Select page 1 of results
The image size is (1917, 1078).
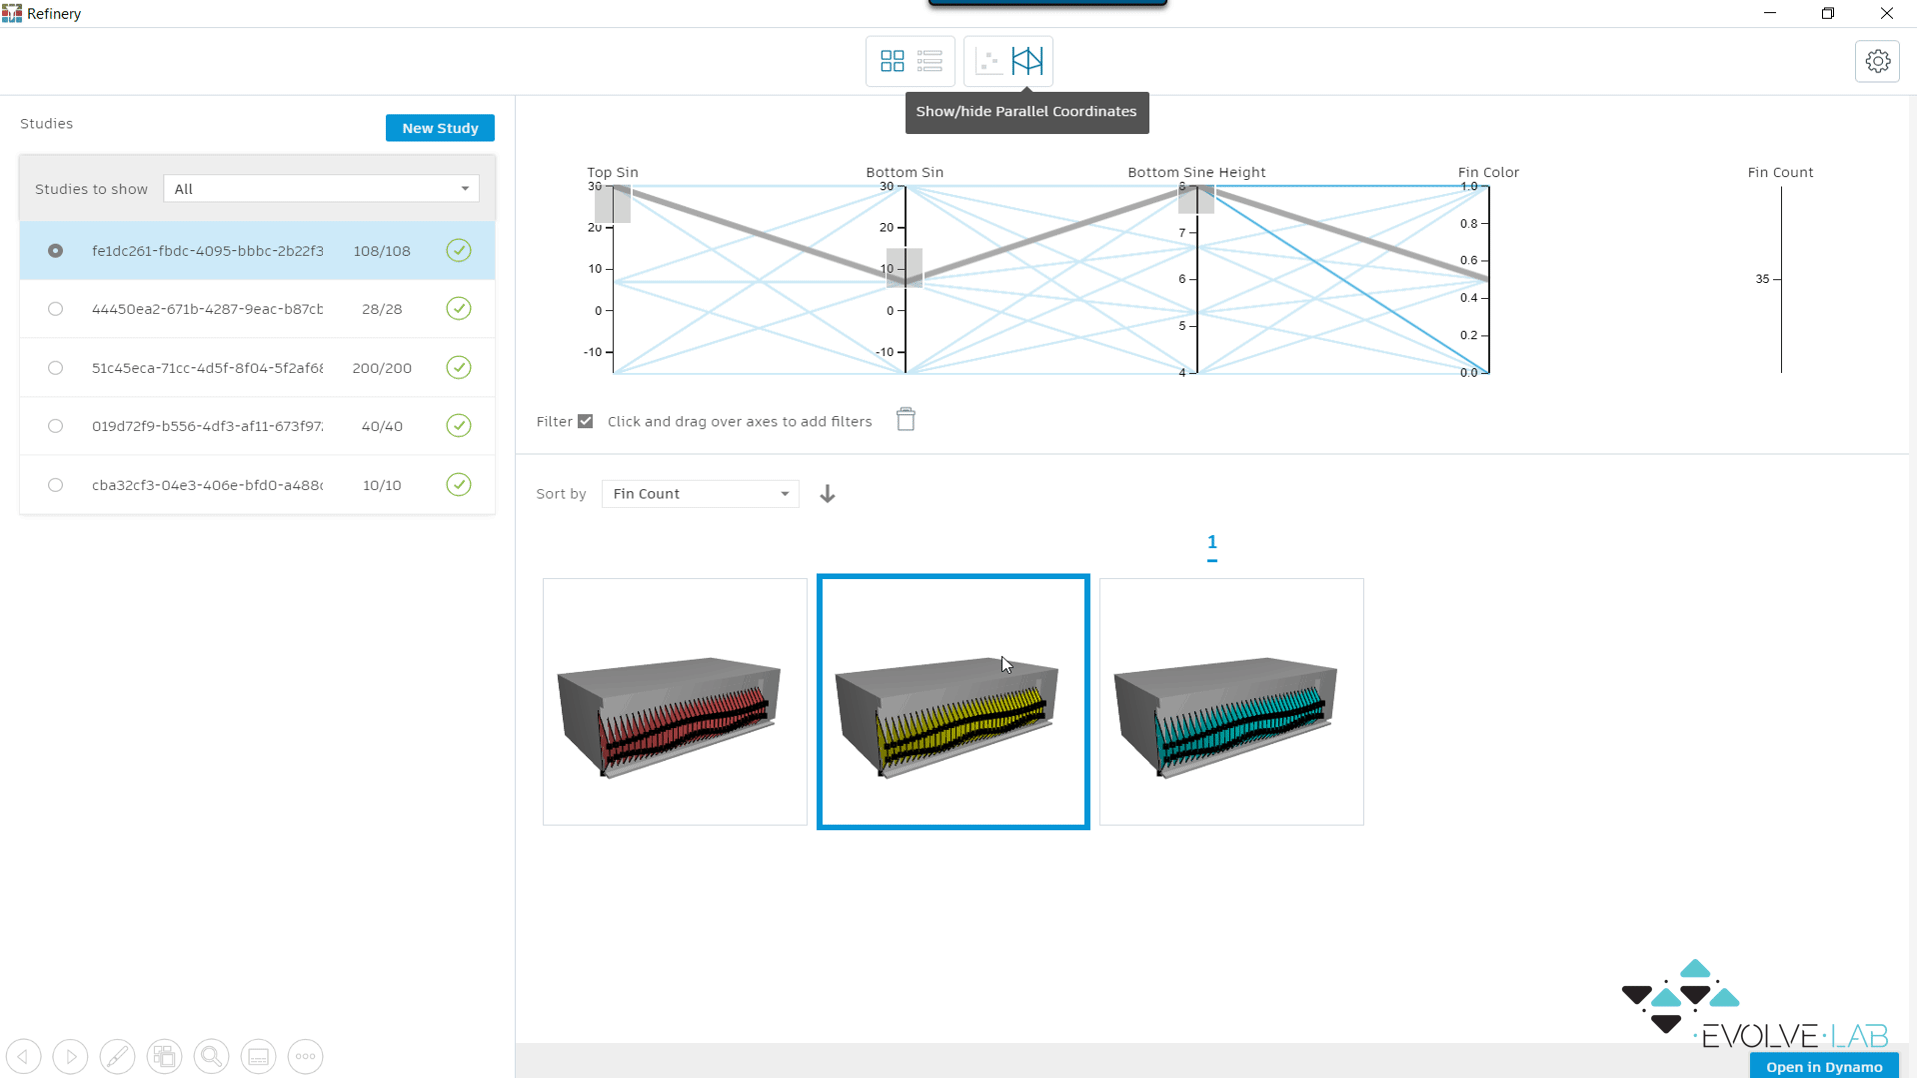[x=1211, y=543]
